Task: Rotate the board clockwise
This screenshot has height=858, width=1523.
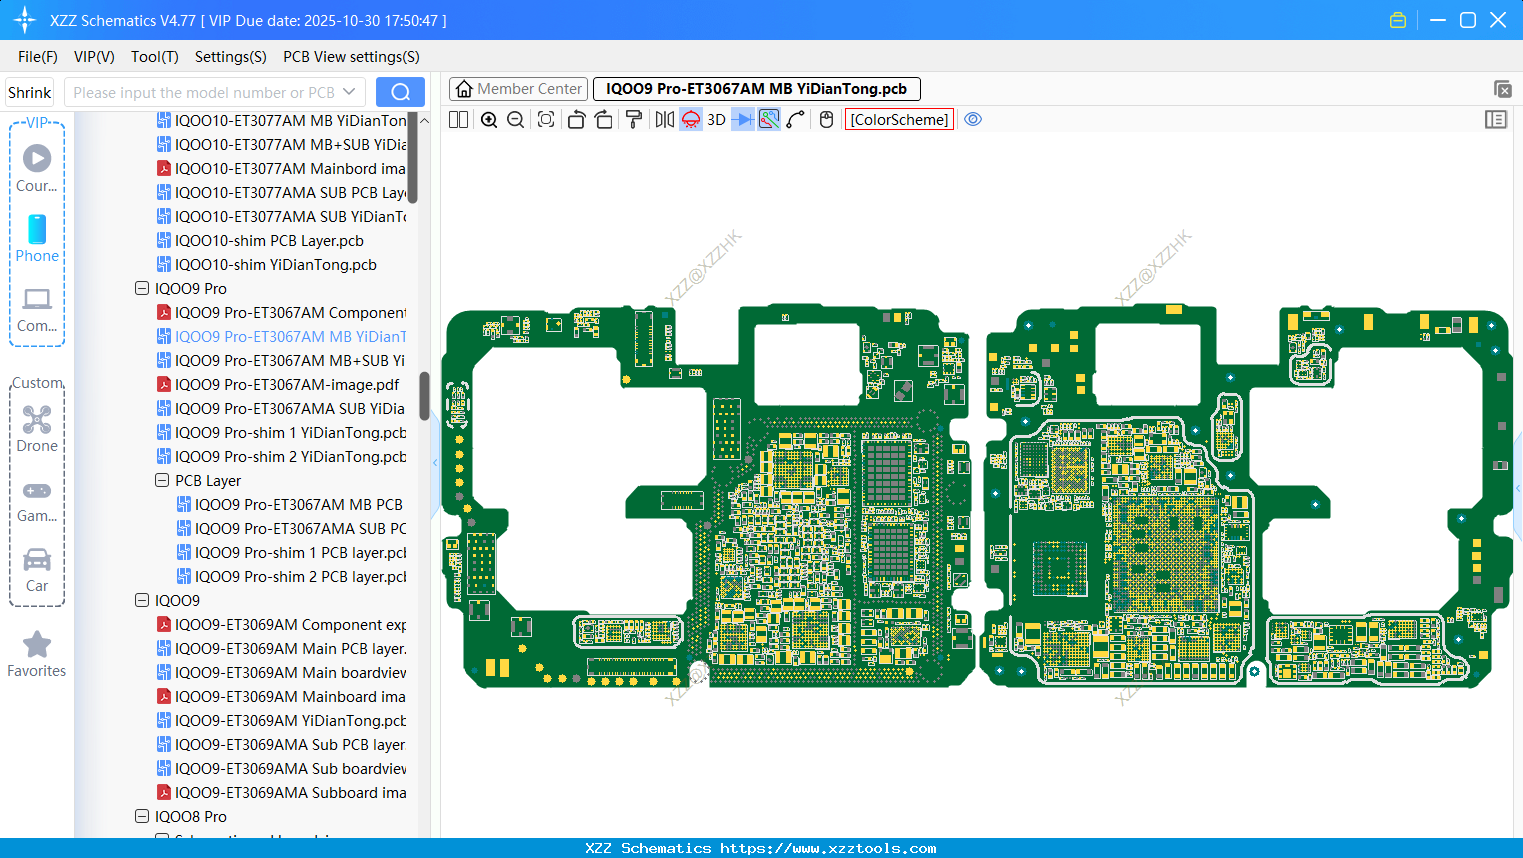Action: coord(604,120)
